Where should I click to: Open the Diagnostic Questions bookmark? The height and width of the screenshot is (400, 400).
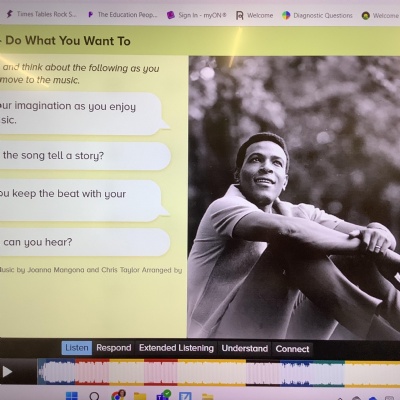(x=317, y=15)
